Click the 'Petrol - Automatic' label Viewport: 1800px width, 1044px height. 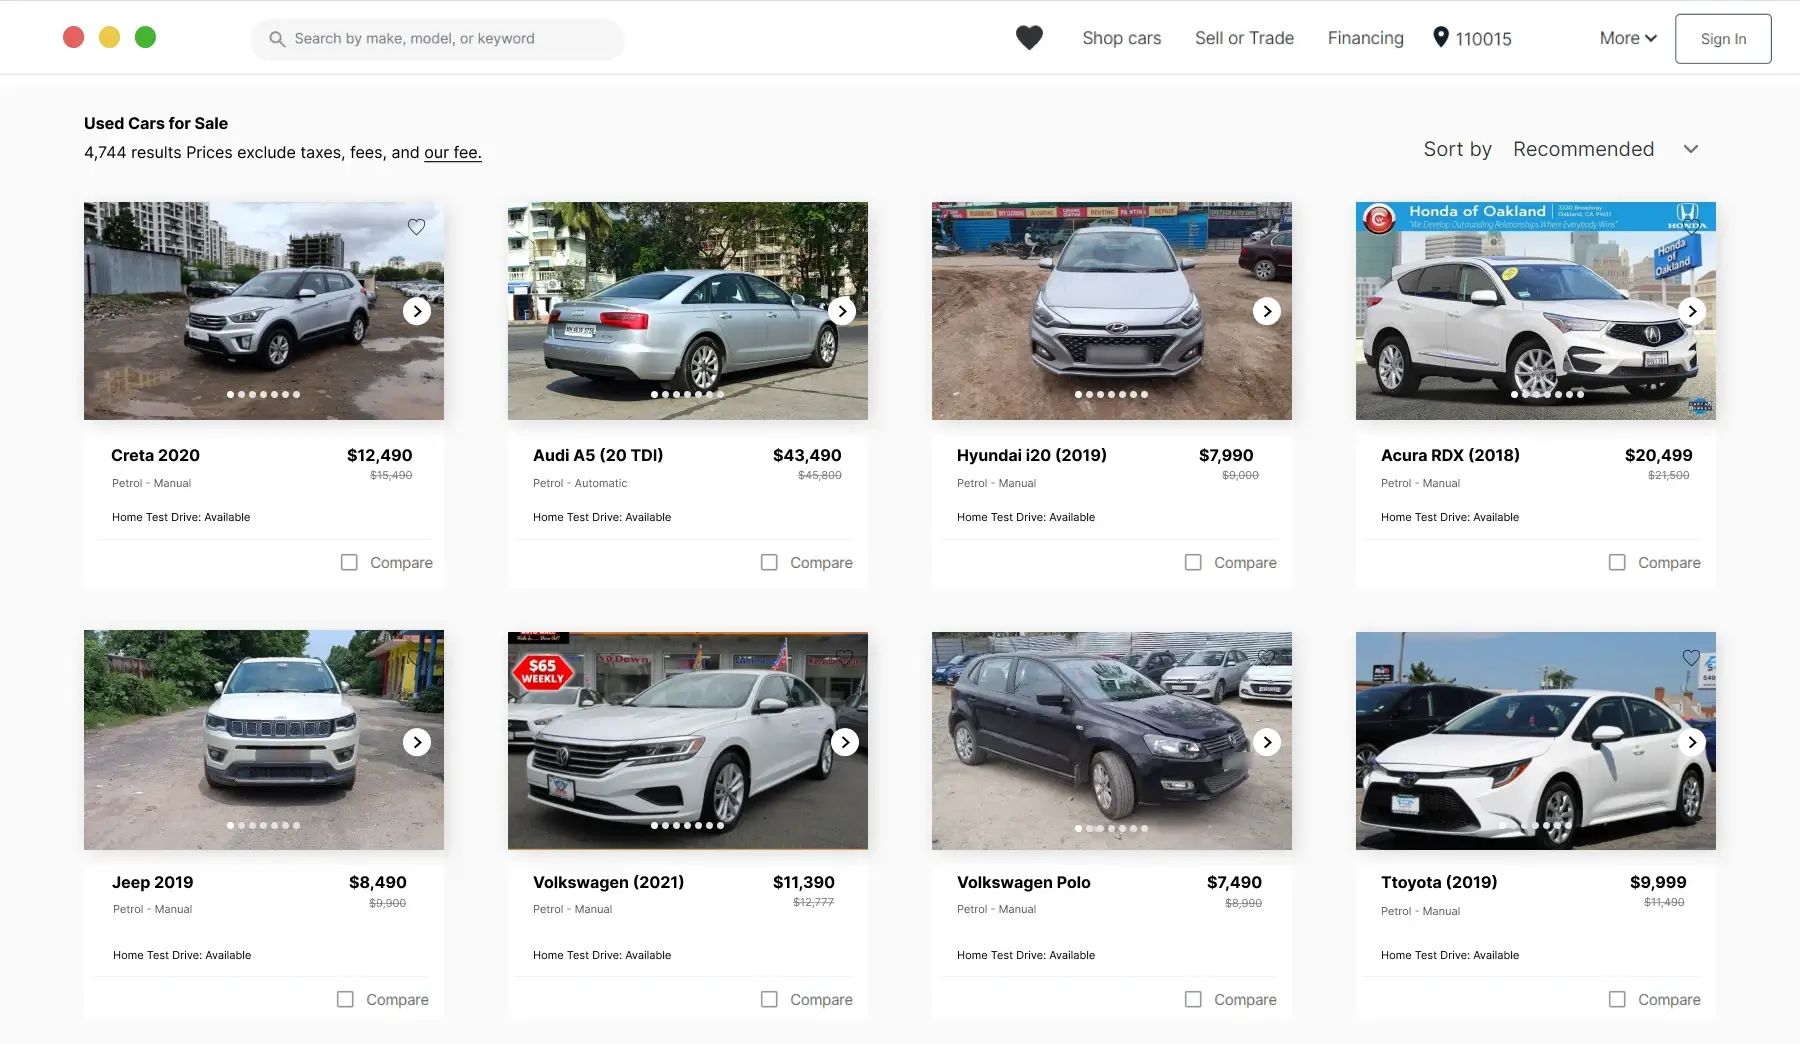click(580, 483)
